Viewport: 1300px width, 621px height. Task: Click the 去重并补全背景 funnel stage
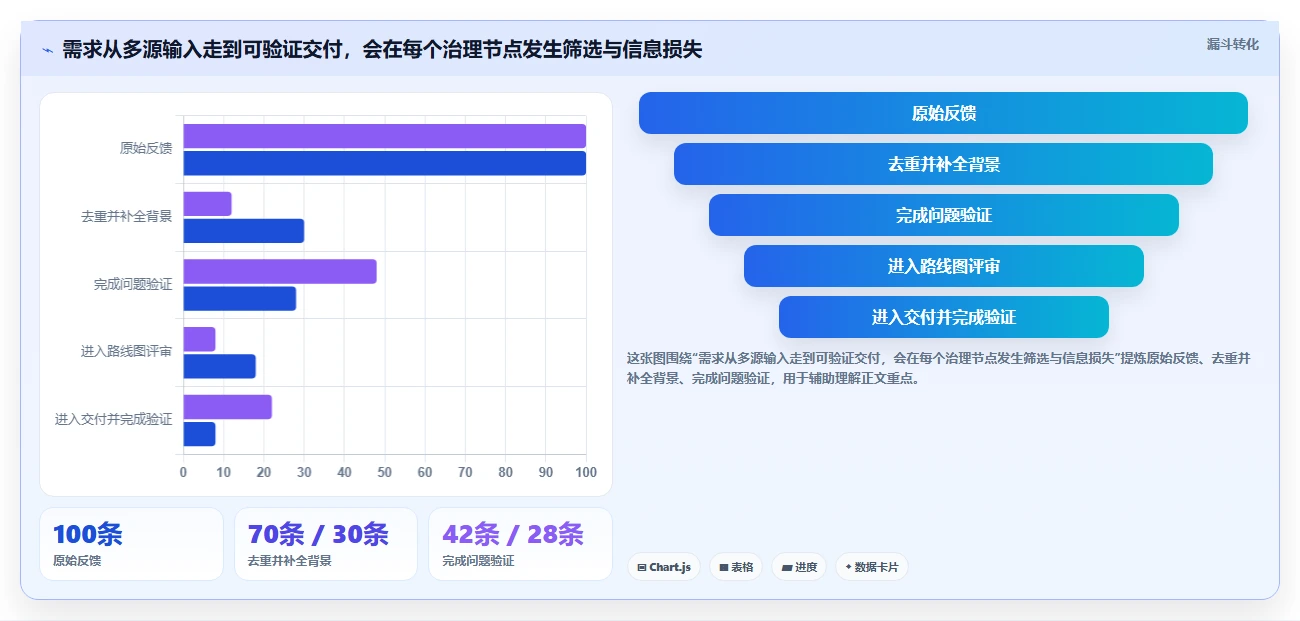[943, 164]
